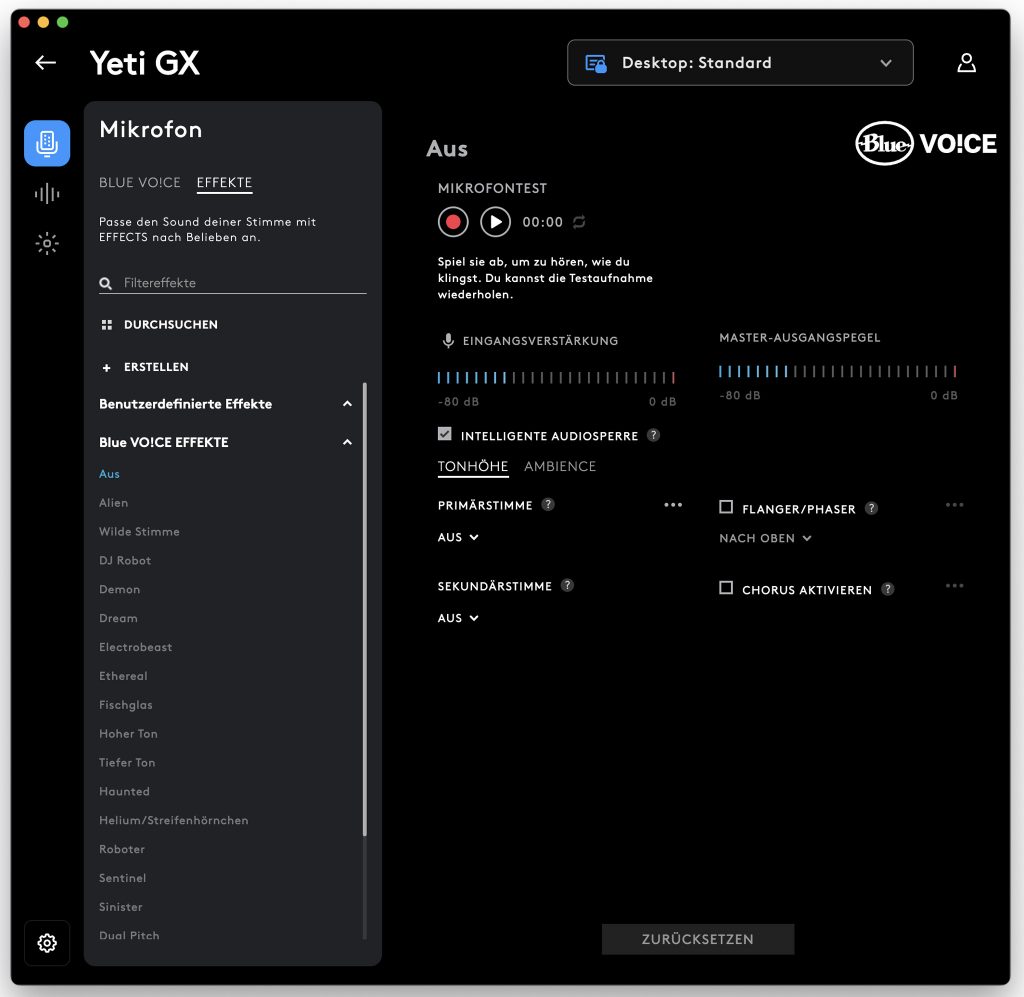This screenshot has width=1024, height=997.
Task: Enable the Chorus aktivieren checkbox
Action: click(726, 588)
